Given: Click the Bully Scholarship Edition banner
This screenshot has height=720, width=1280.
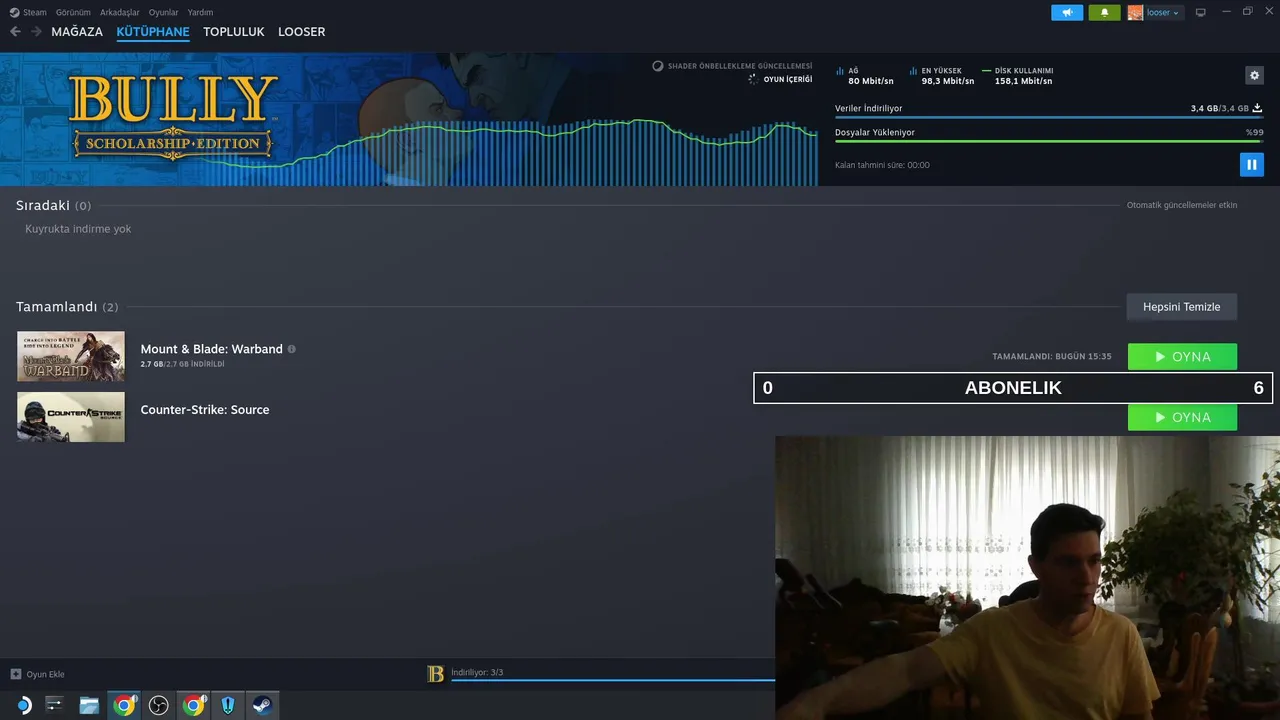Looking at the screenshot, I should (x=173, y=117).
